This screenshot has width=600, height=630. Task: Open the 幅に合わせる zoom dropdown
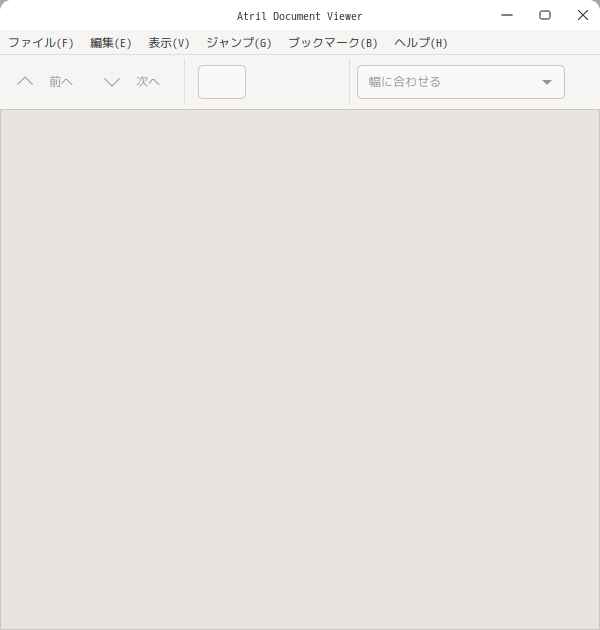[461, 82]
